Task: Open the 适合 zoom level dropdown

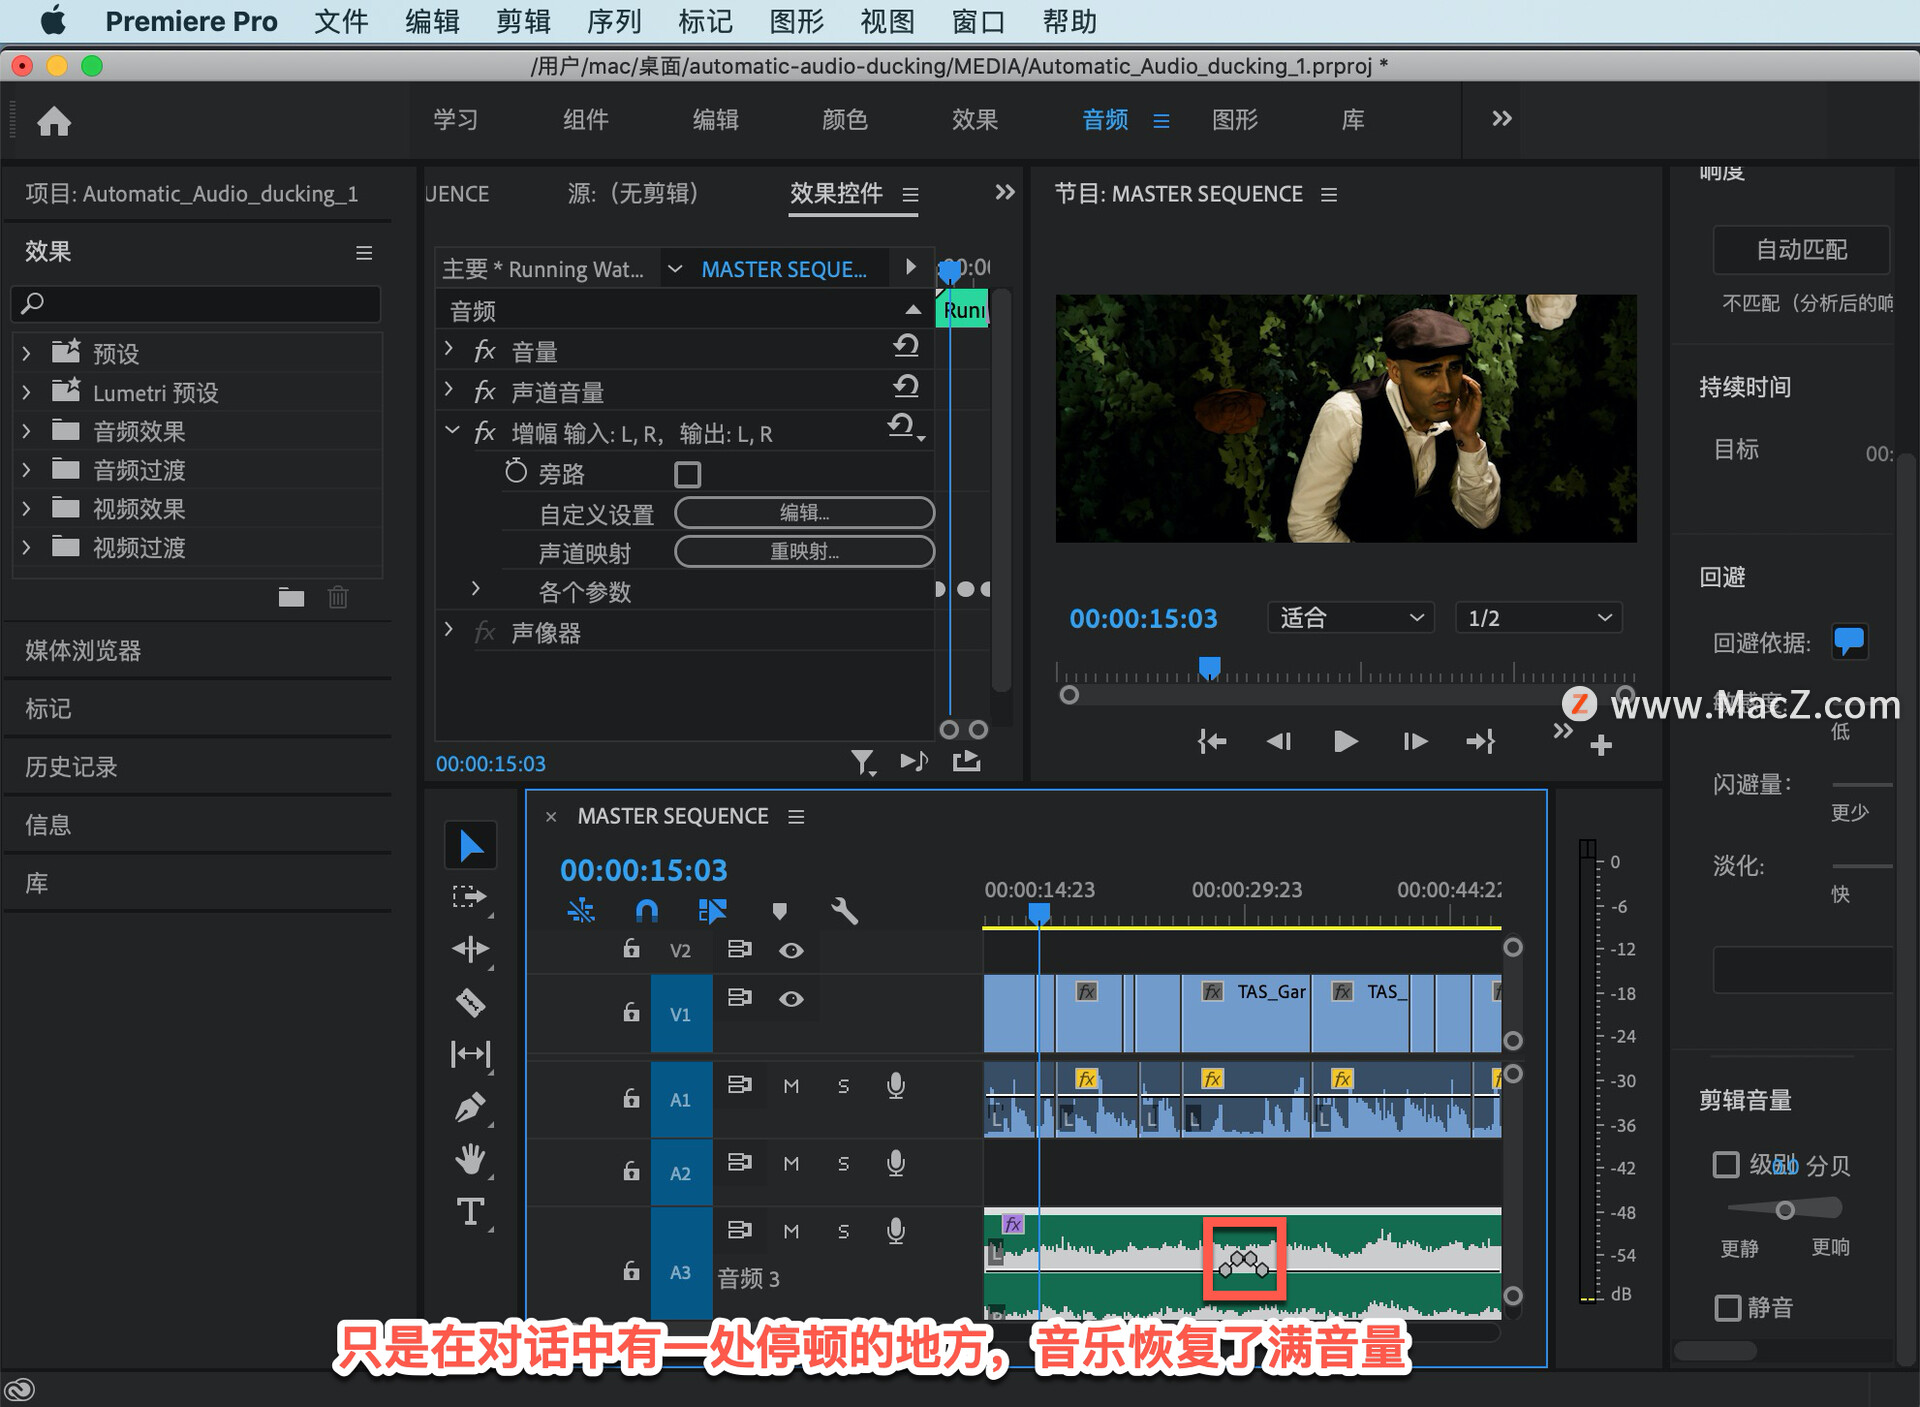Action: pos(1351,618)
